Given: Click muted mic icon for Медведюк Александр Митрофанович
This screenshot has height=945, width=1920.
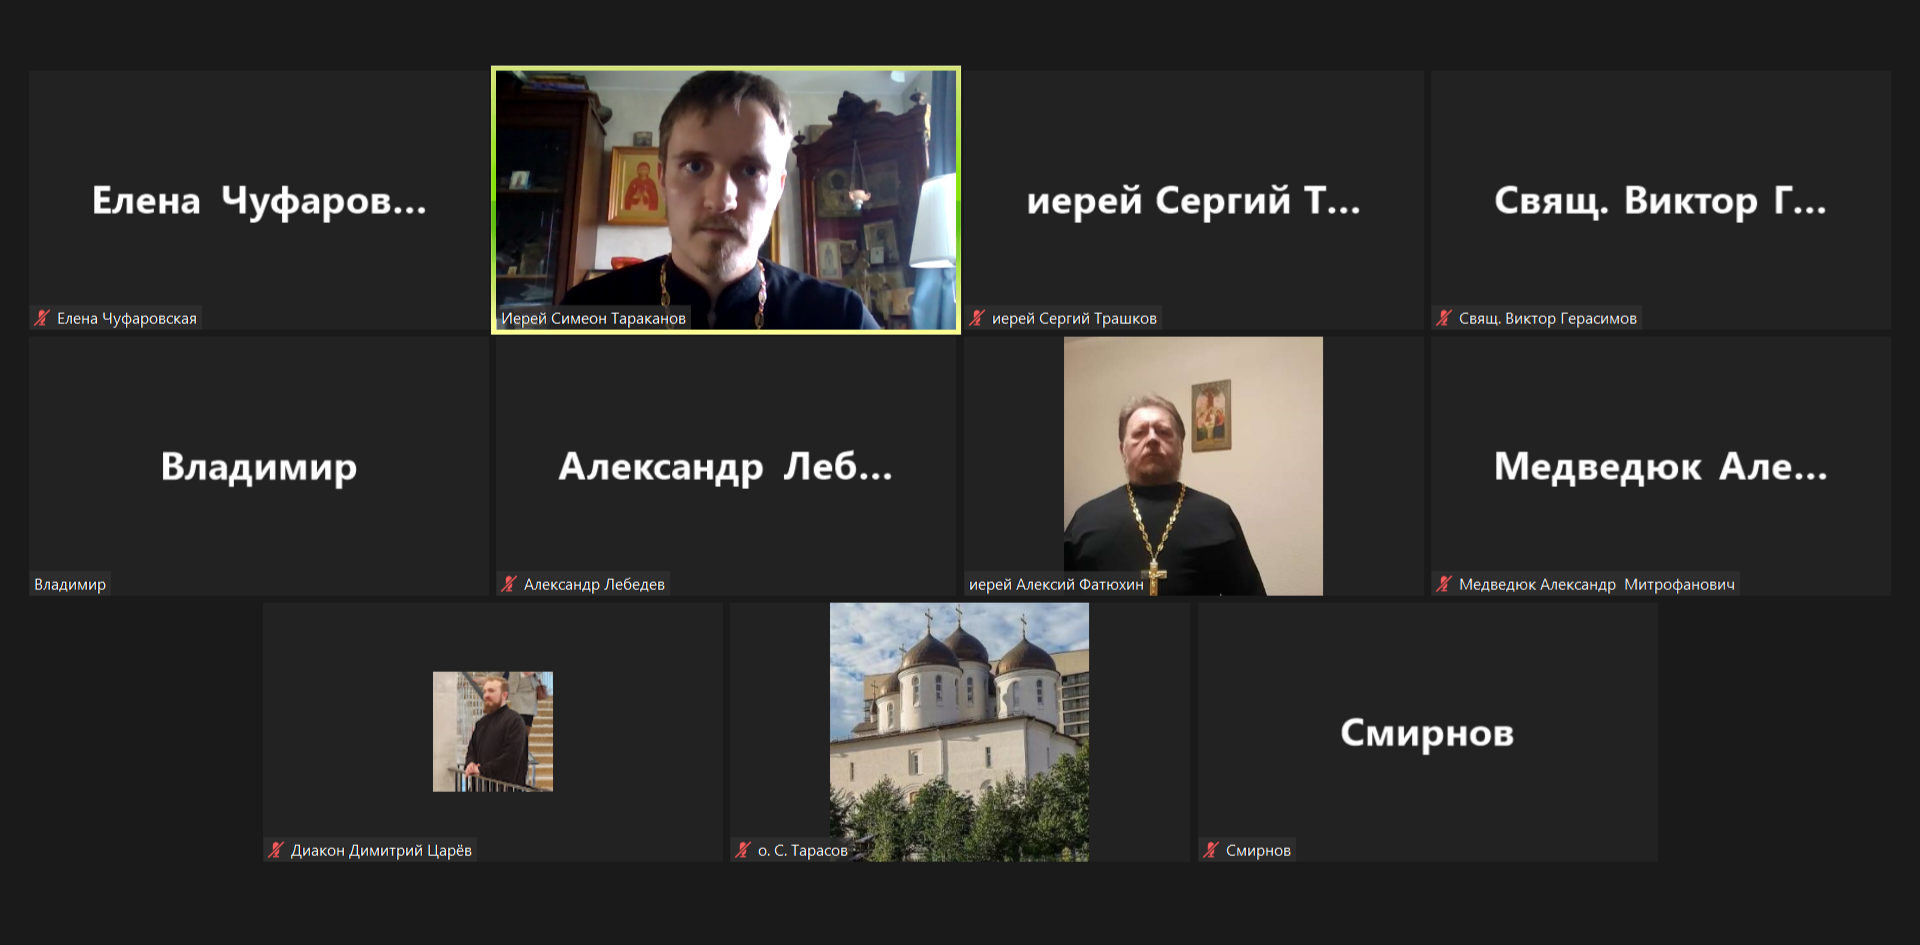Looking at the screenshot, I should point(1444,584).
